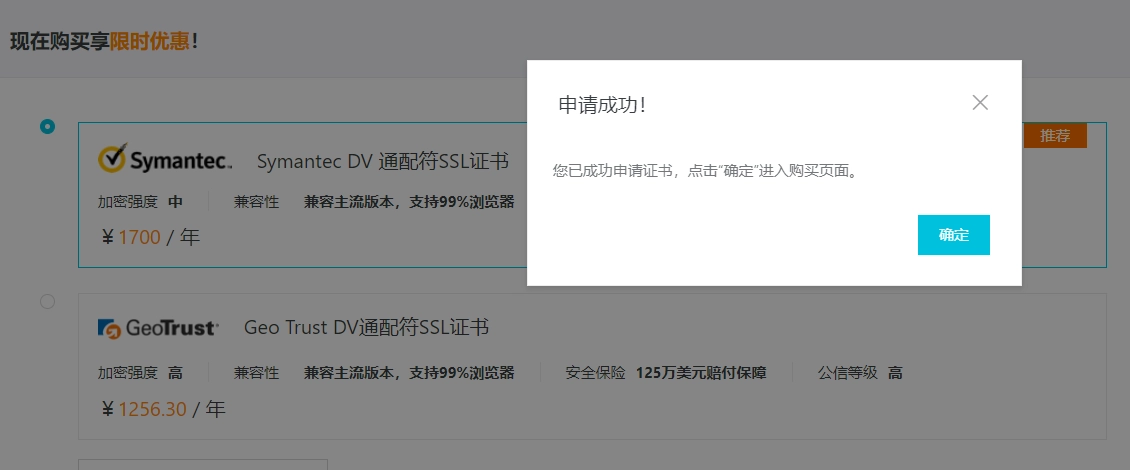Click GeoTrust 125万美元赔付保障 insurance text
Viewport: 1130px width, 470px height.
(x=701, y=373)
